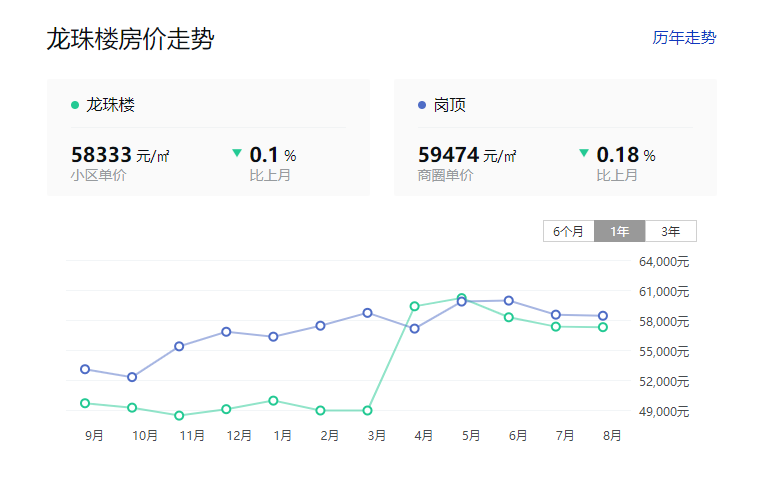This screenshot has height=488, width=775.
Task: Select blue 岗顶 data point for 1月
Action: 273,337
